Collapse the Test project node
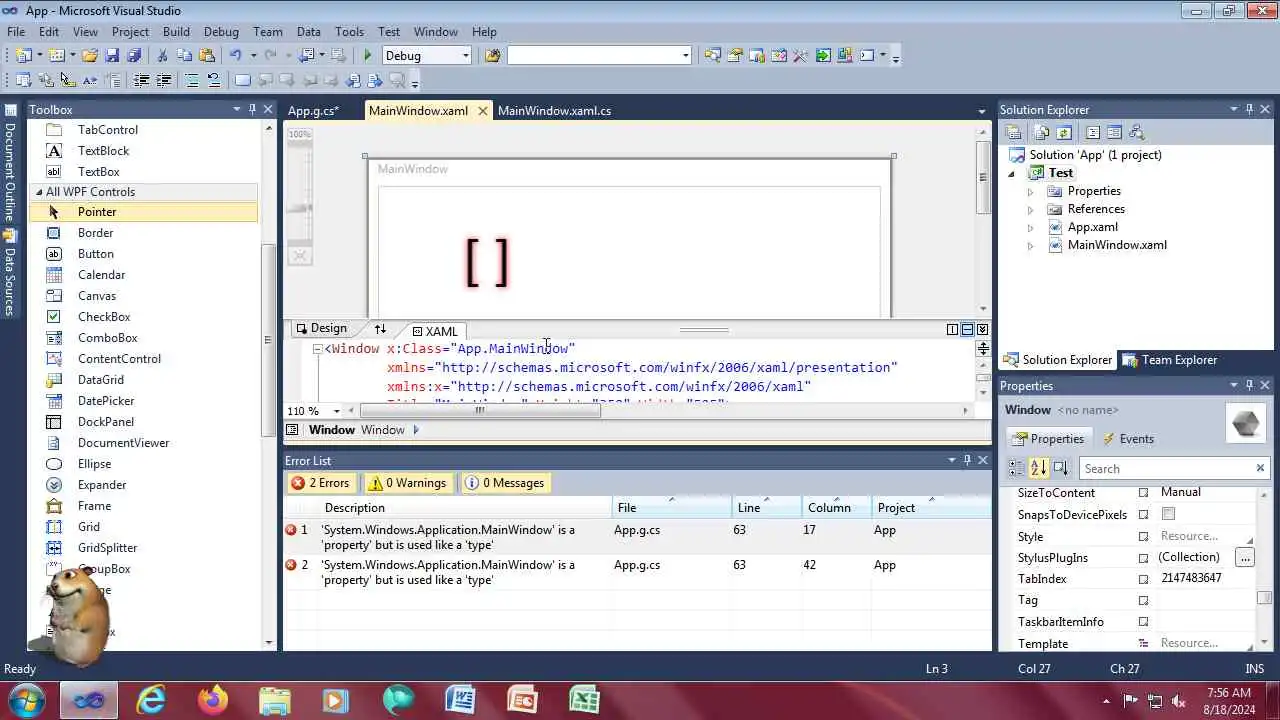The image size is (1280, 720). (1012, 173)
